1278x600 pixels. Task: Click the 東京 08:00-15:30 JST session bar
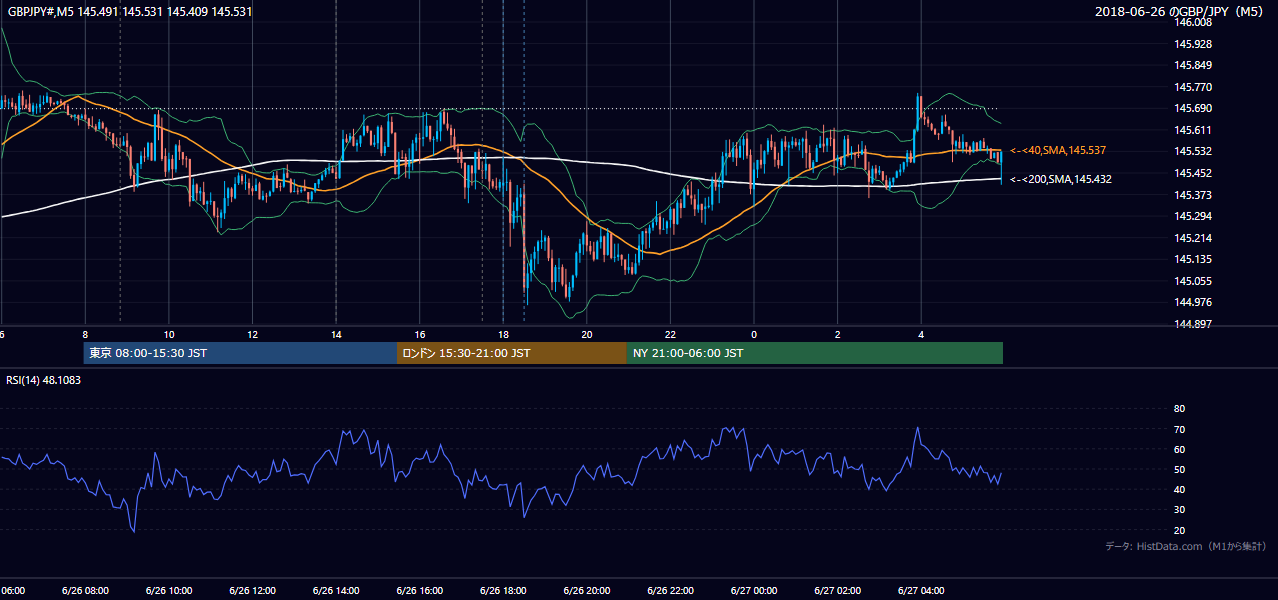[240, 353]
